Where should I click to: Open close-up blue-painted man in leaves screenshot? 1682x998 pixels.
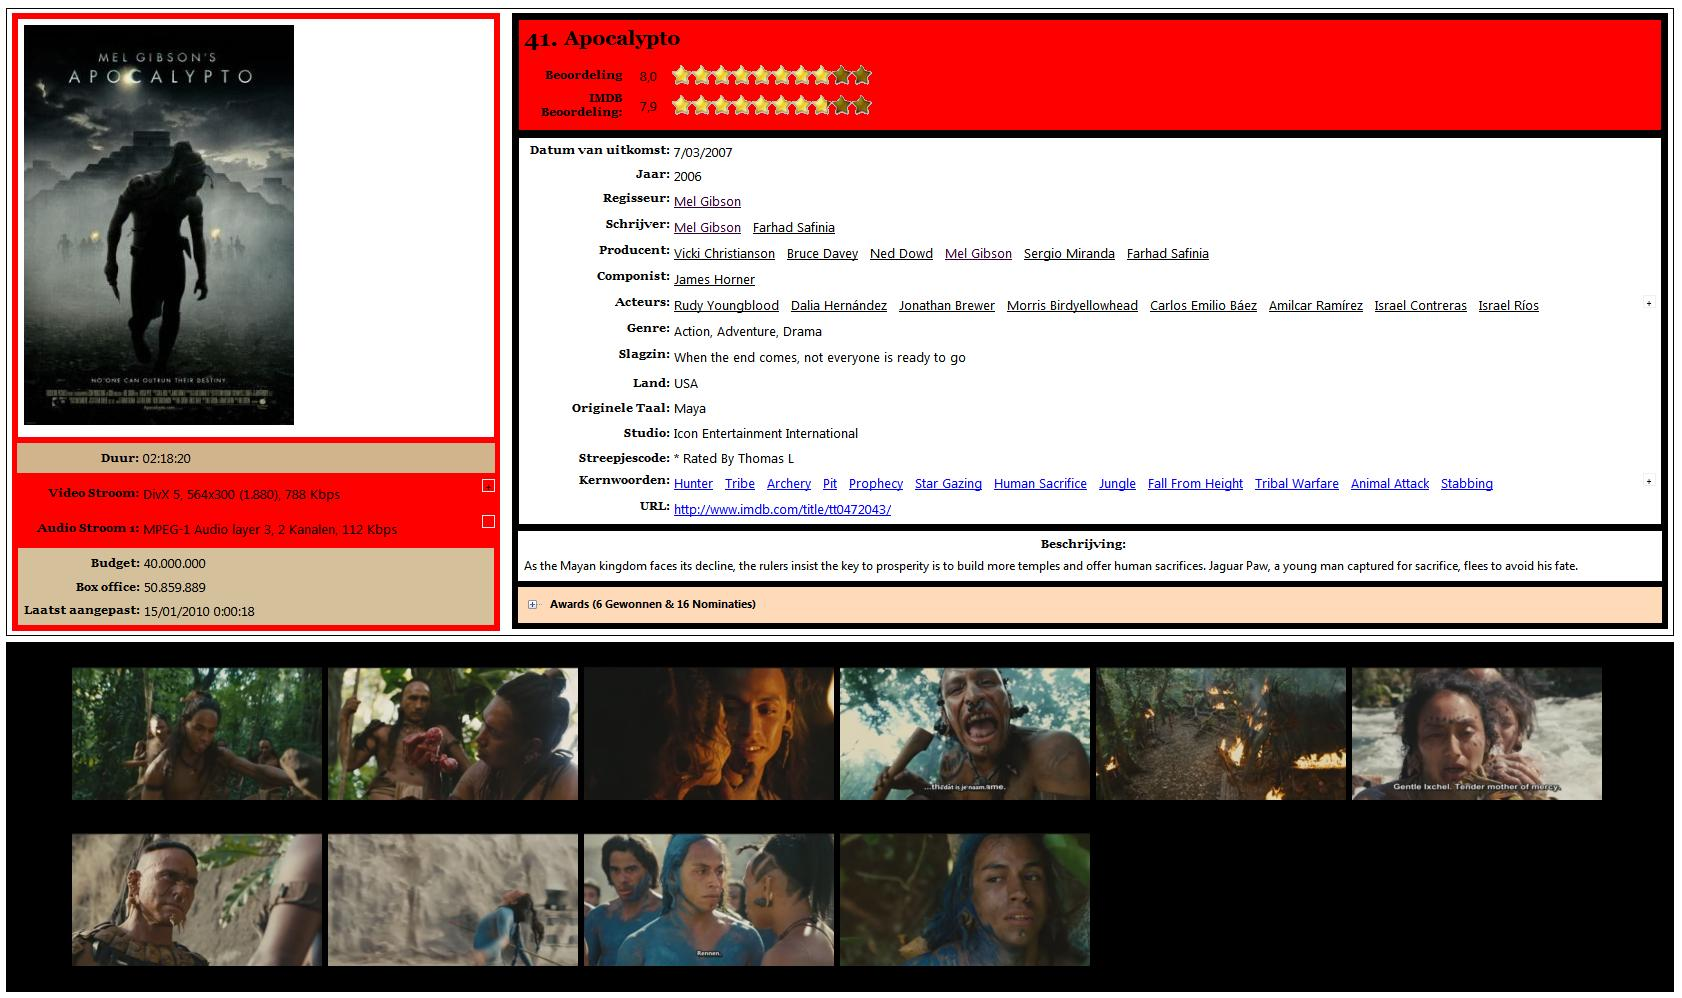965,900
